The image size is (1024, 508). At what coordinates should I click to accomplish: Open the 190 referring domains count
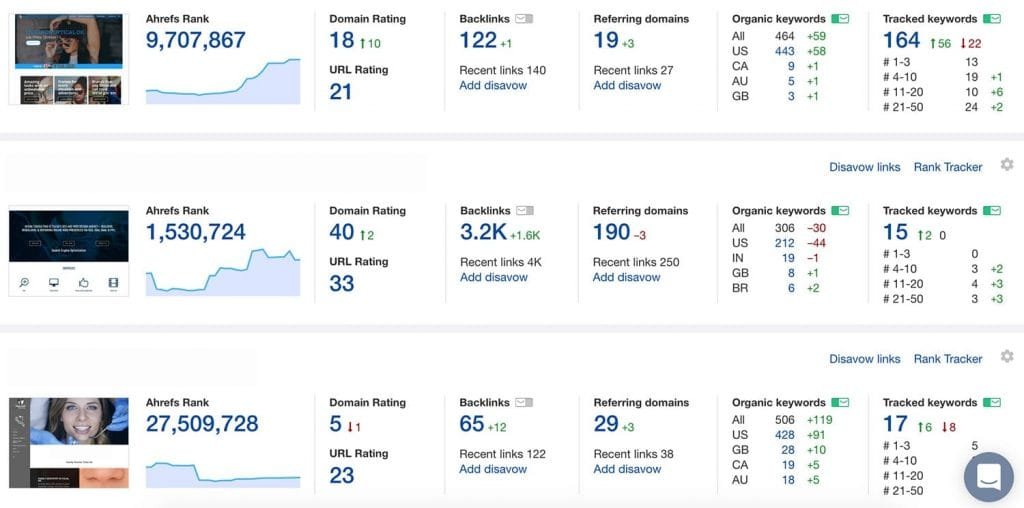(611, 232)
